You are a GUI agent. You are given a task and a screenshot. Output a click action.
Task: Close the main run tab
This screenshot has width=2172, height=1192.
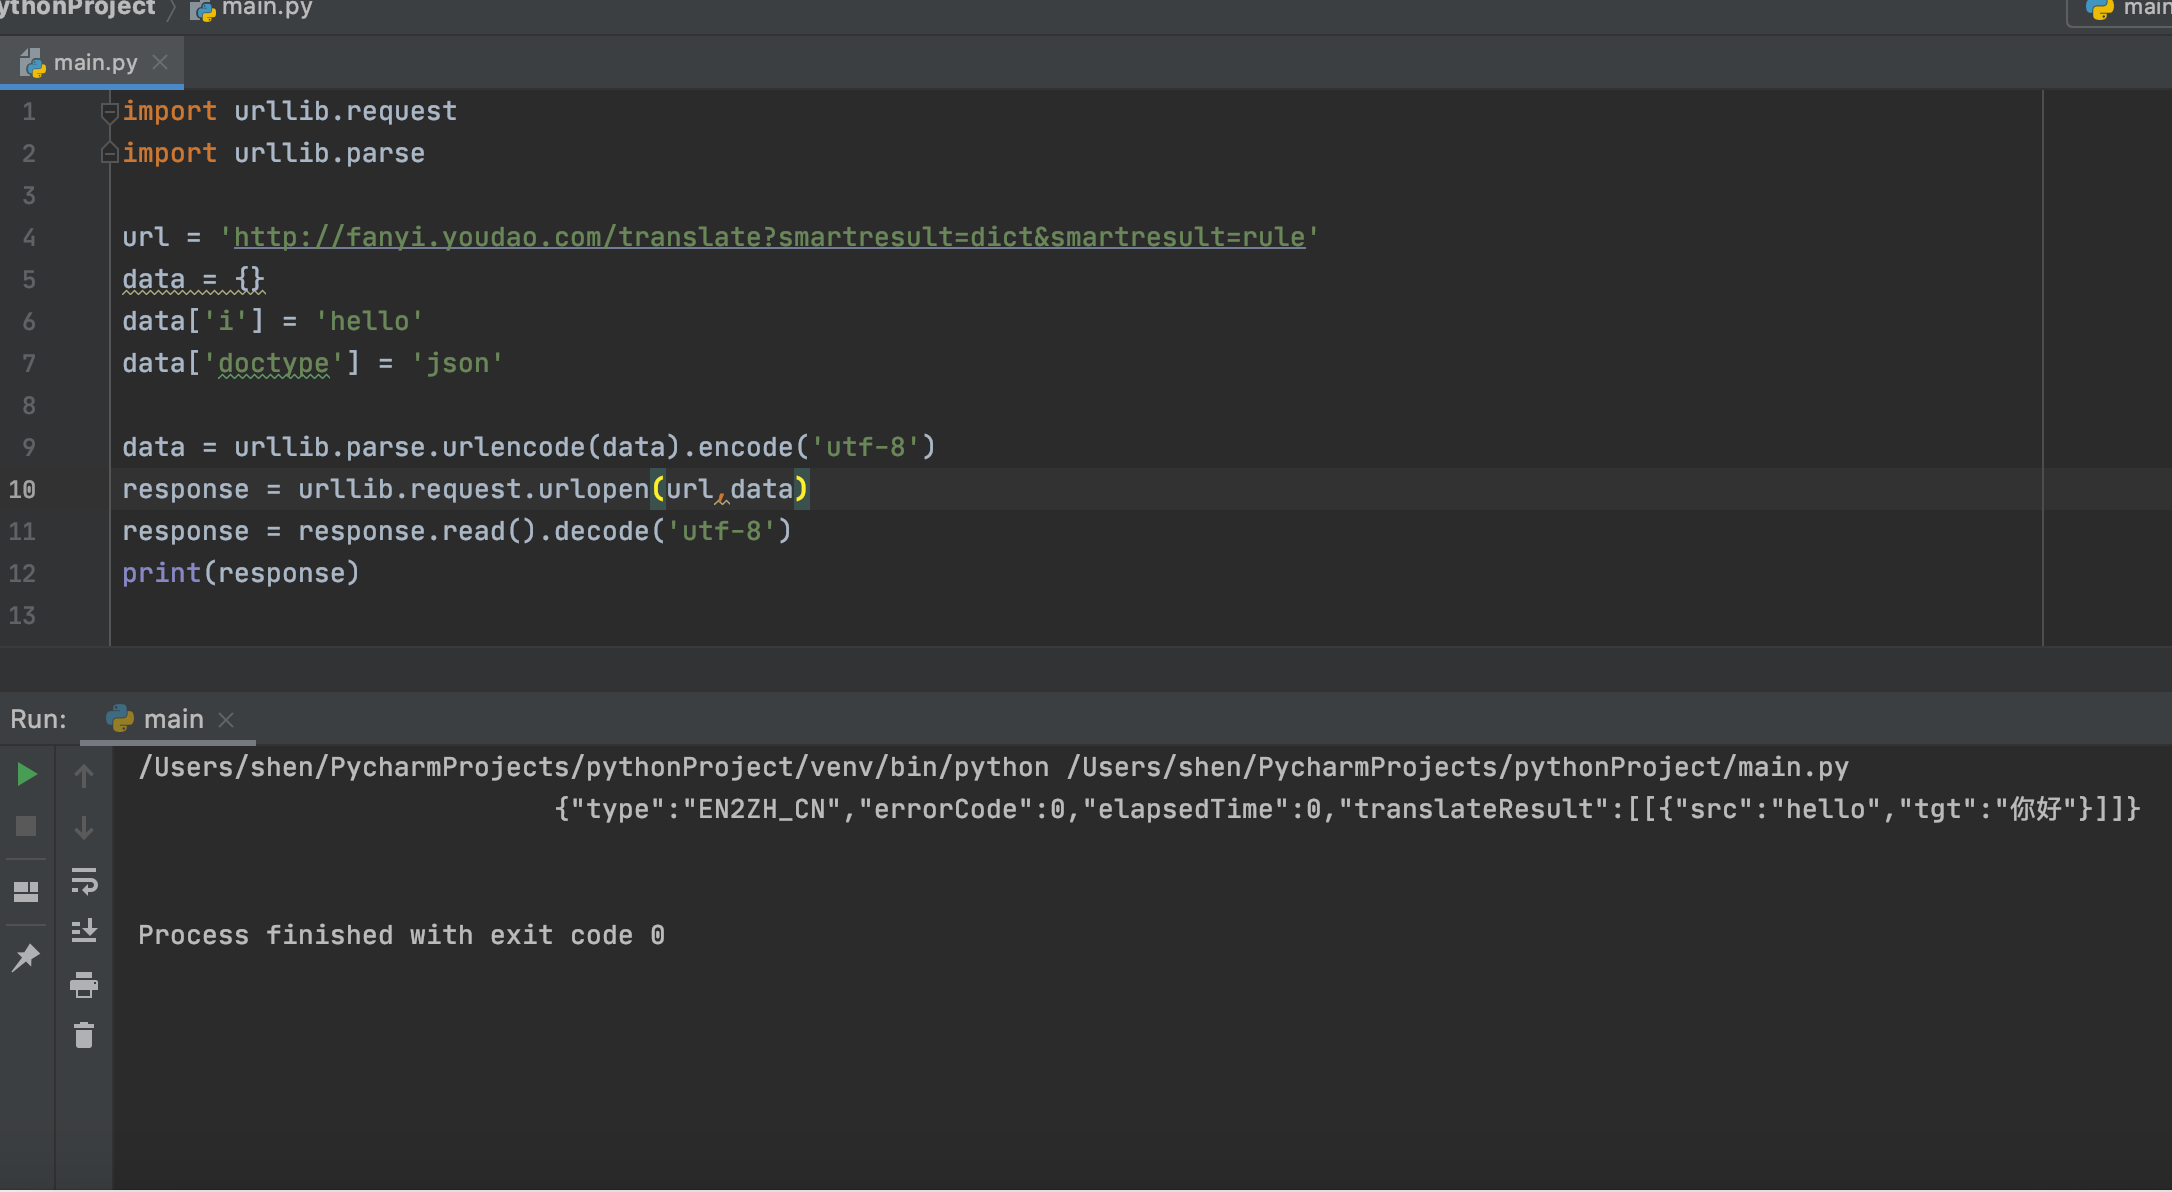point(226,720)
